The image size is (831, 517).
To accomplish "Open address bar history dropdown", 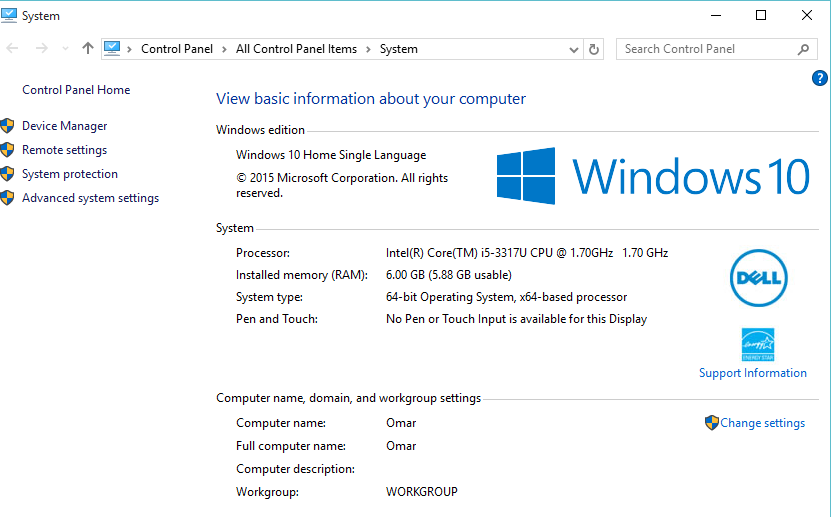I will tap(573, 49).
